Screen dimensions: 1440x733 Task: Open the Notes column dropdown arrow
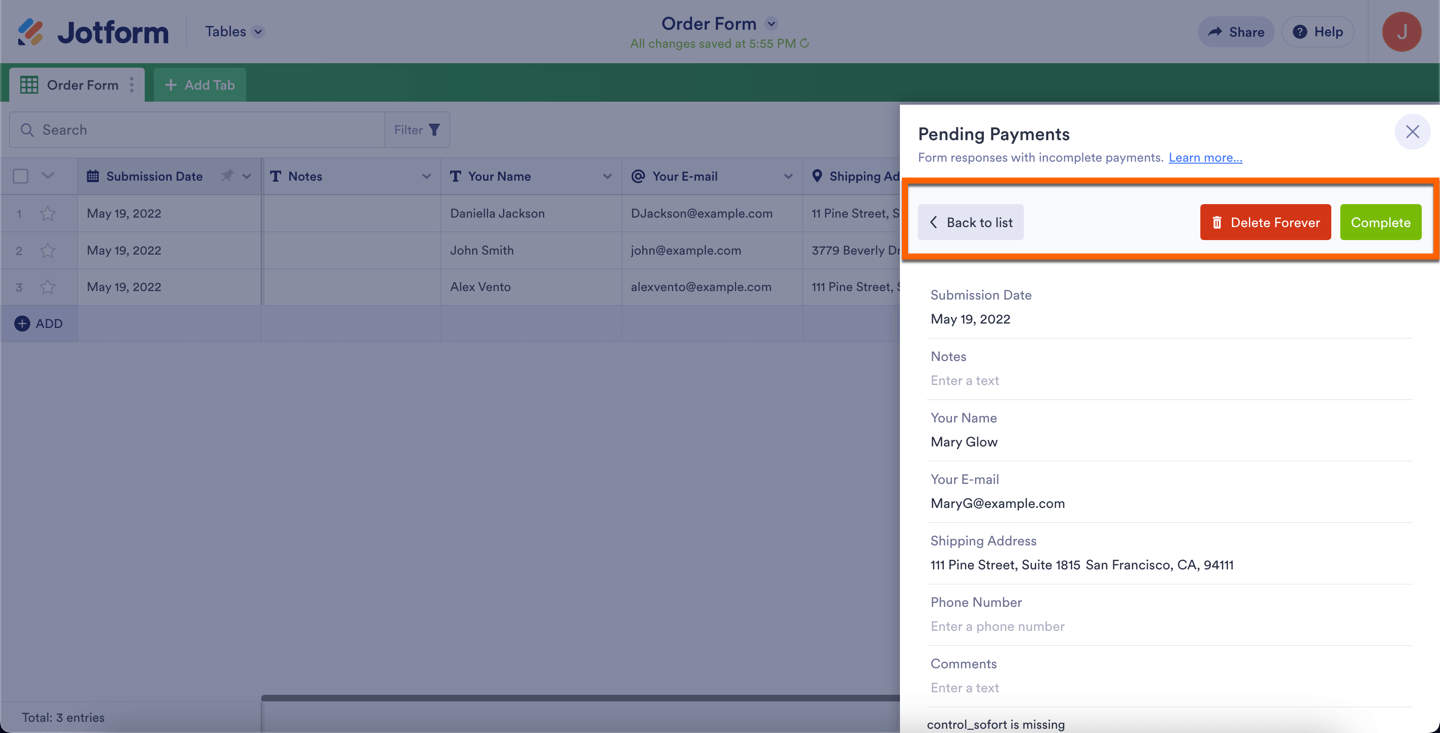(426, 177)
